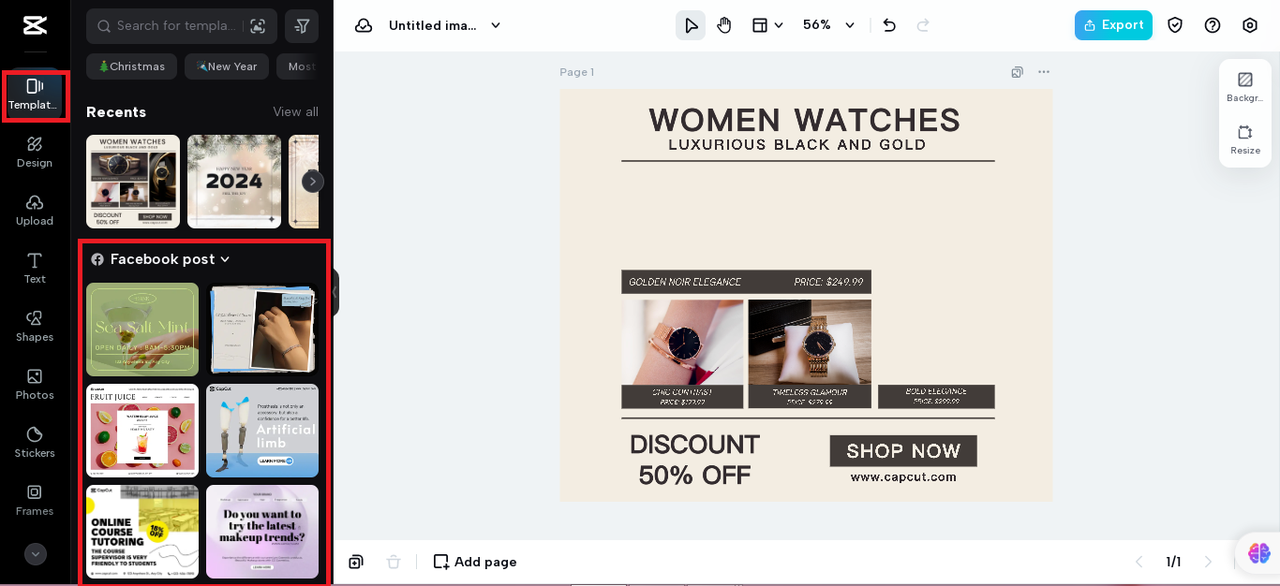Collapse the templates side panel handle
Screen dimensions: 1280x586
pyautogui.click(x=335, y=293)
